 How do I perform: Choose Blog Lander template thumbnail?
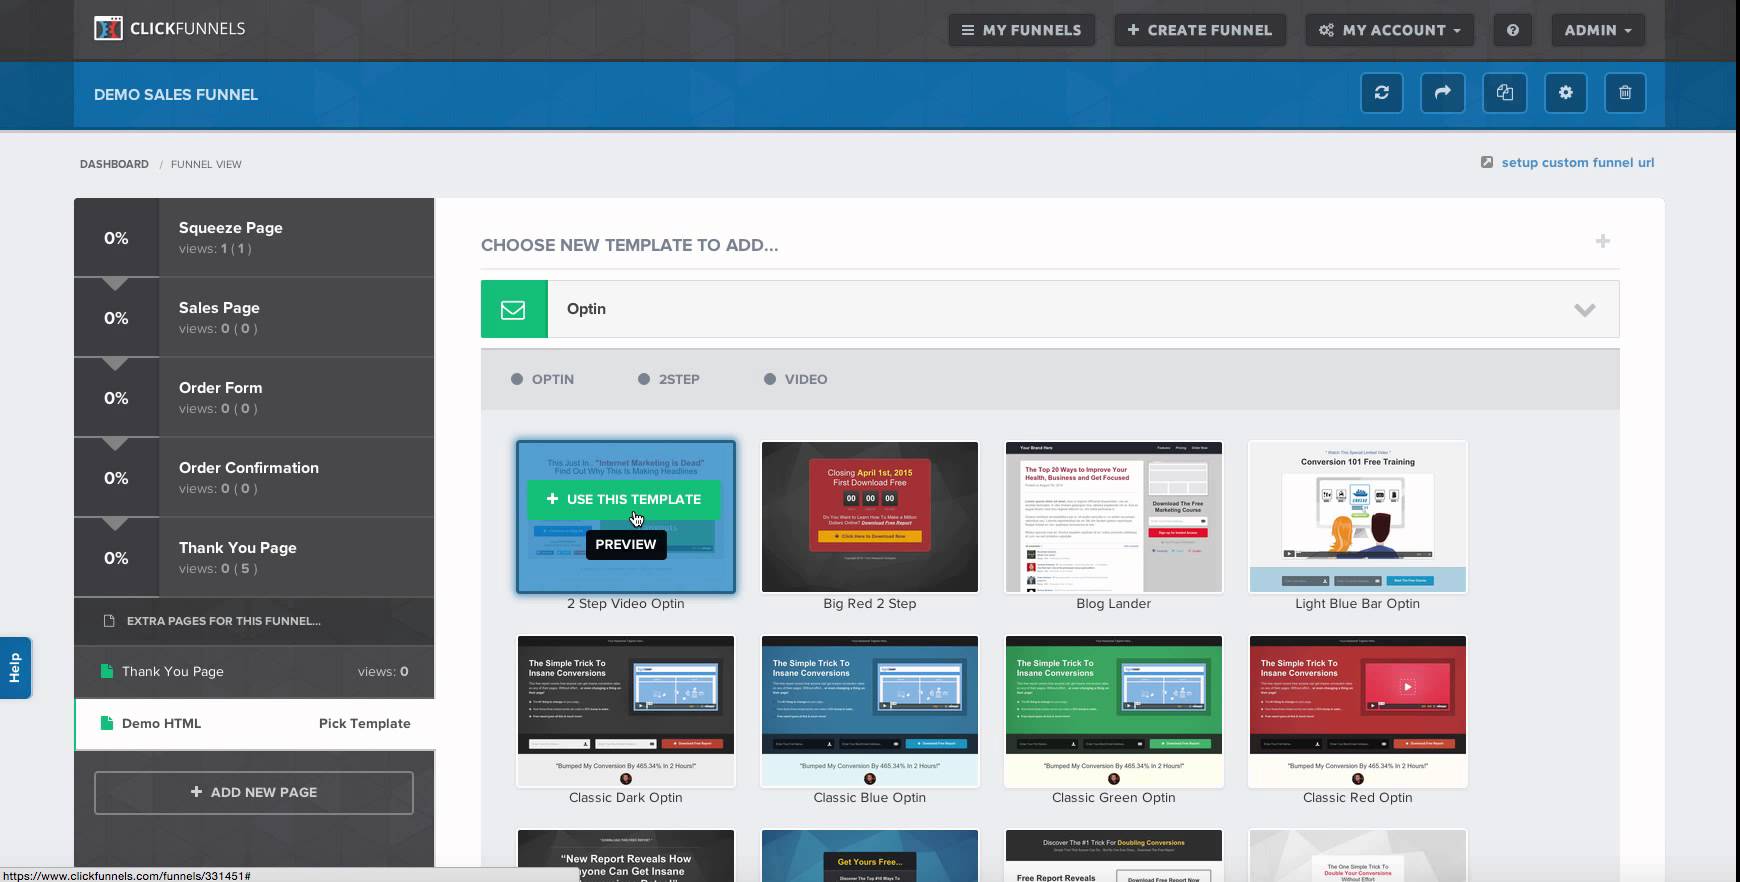click(x=1114, y=517)
